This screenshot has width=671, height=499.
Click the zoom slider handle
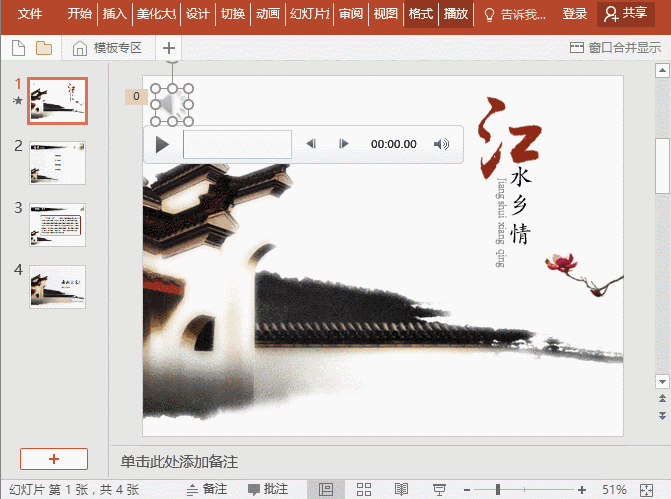pos(498,489)
